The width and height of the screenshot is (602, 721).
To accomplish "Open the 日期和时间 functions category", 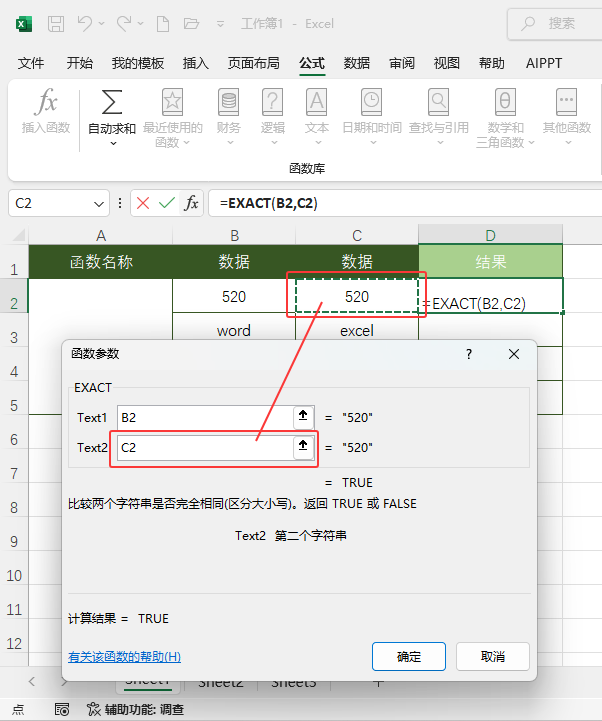I will coord(372,117).
